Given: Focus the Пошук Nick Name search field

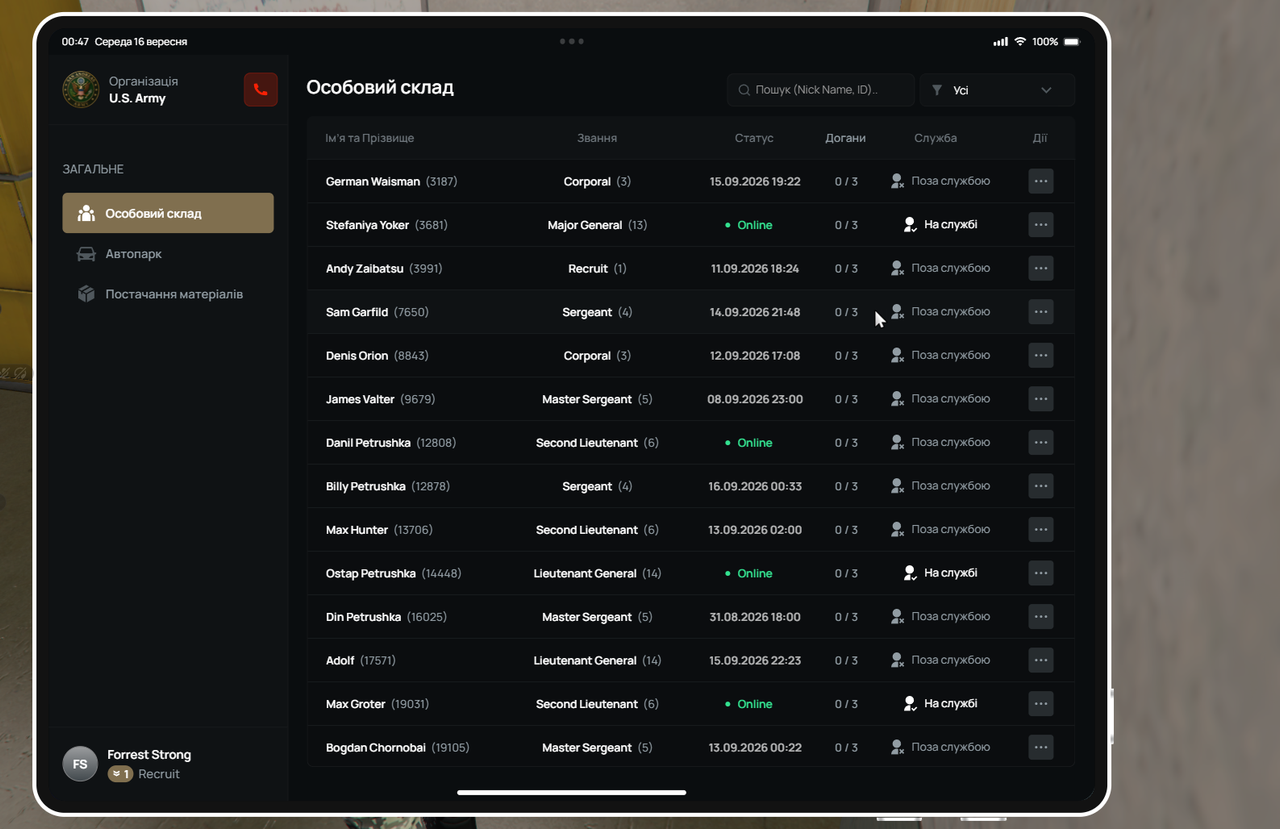Looking at the screenshot, I should coord(821,90).
